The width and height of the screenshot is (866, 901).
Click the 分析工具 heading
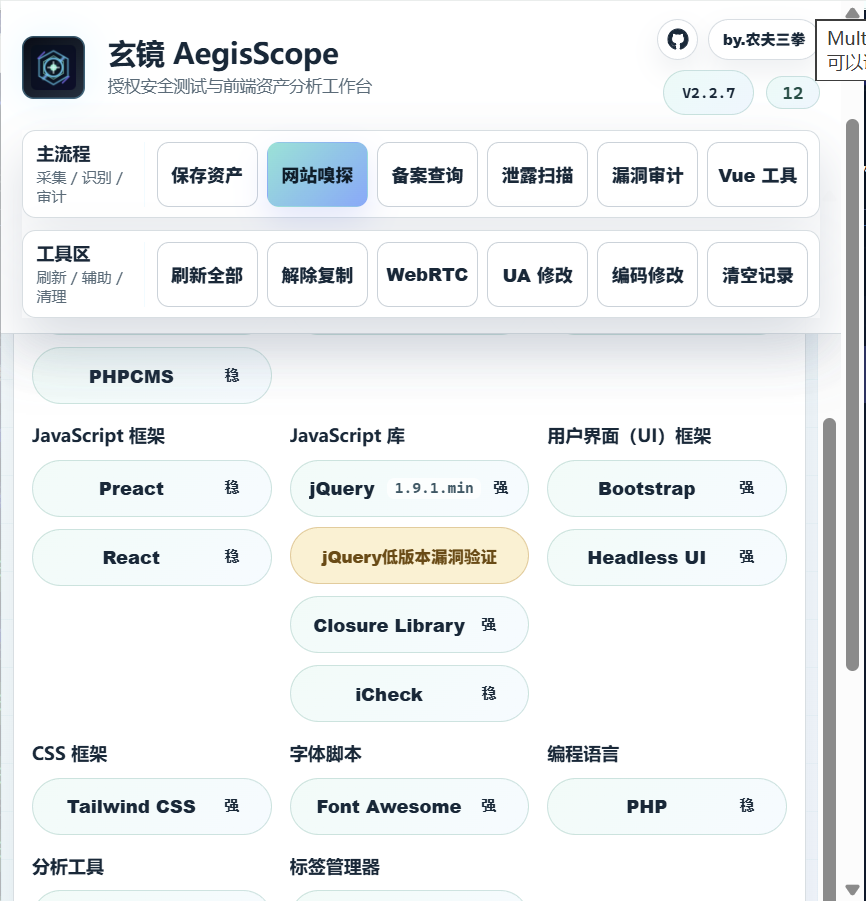tap(68, 867)
